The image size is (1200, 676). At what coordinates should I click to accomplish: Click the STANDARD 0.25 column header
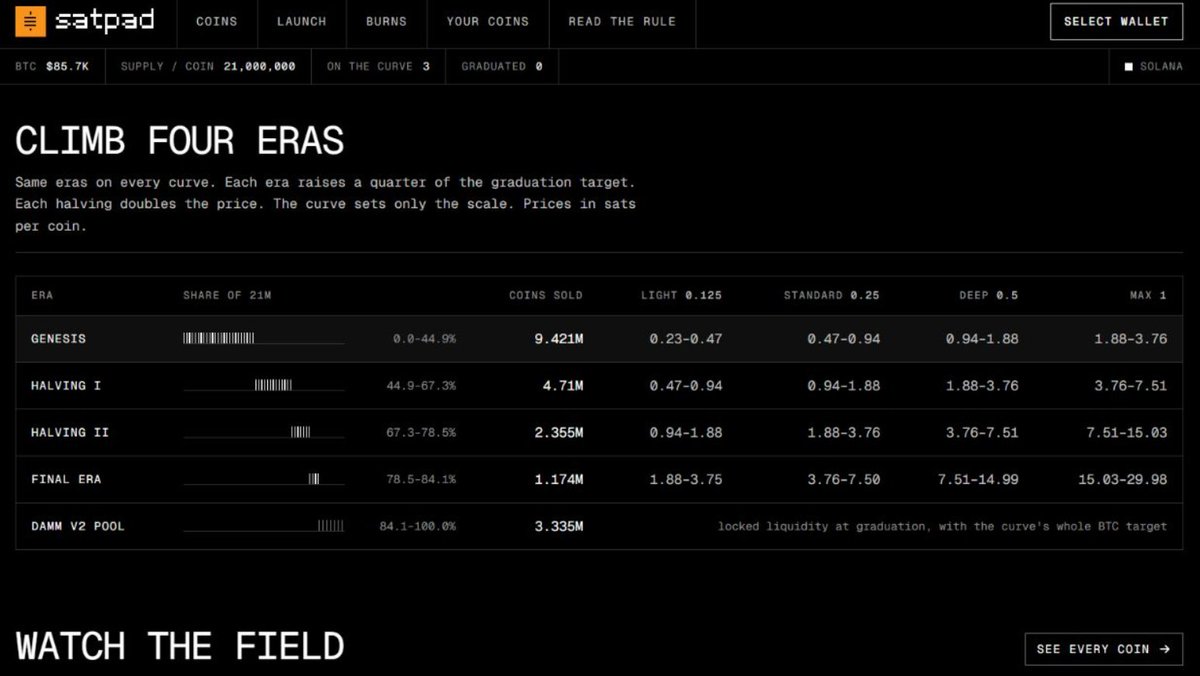tap(832, 296)
